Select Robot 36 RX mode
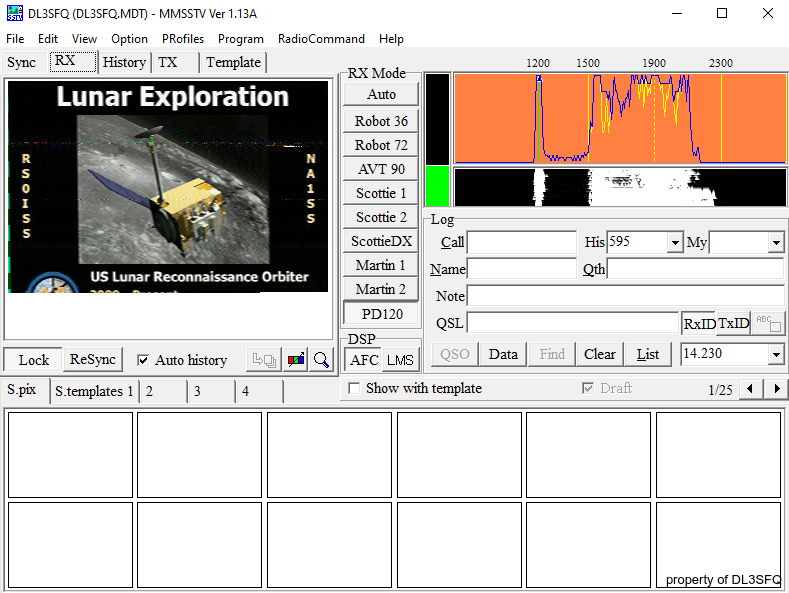 tap(381, 121)
